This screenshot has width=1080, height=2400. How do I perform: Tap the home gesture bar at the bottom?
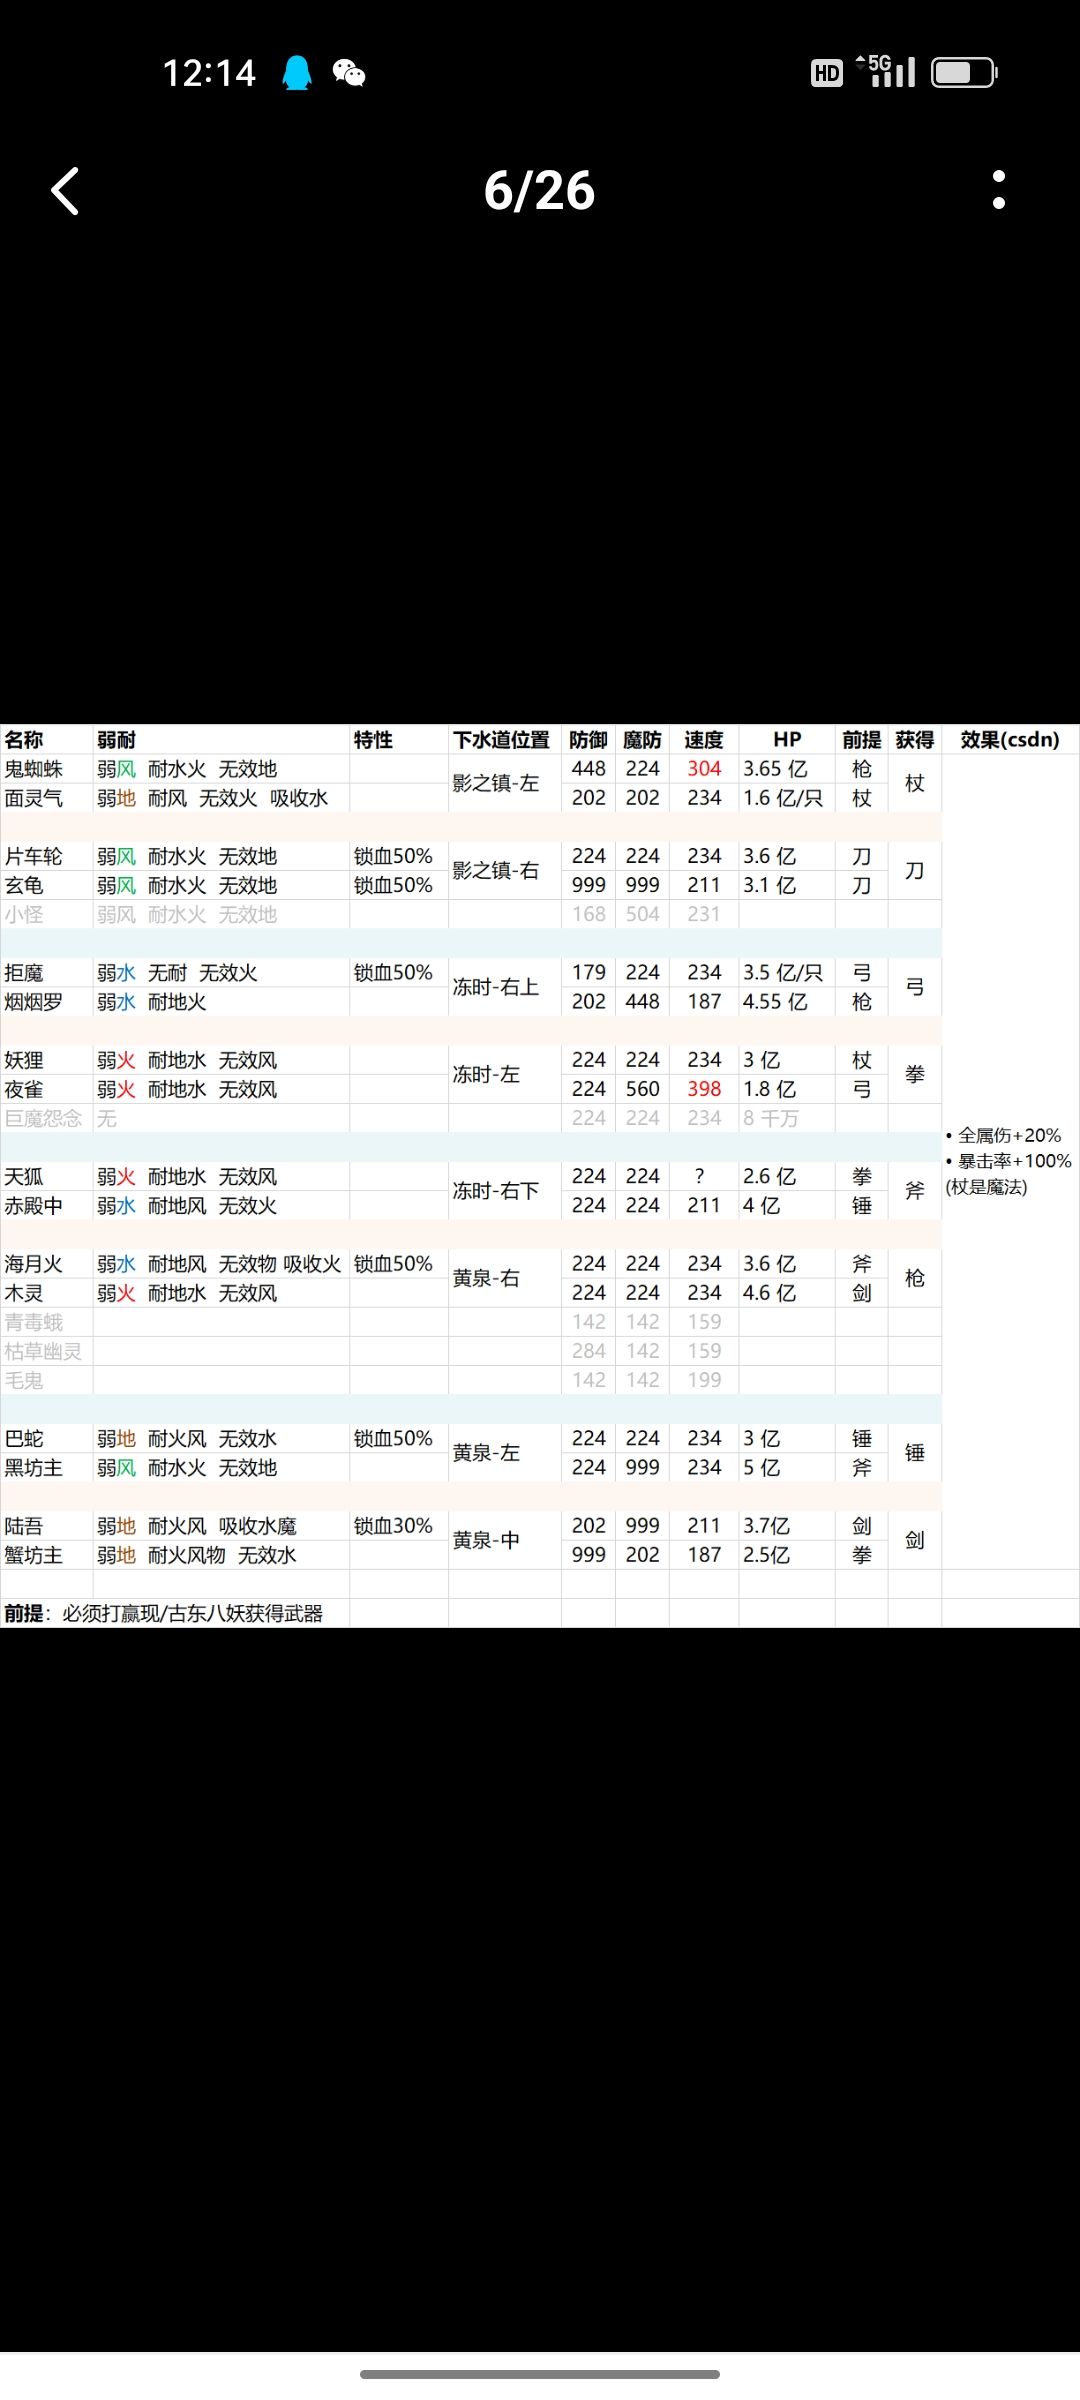point(540,2374)
